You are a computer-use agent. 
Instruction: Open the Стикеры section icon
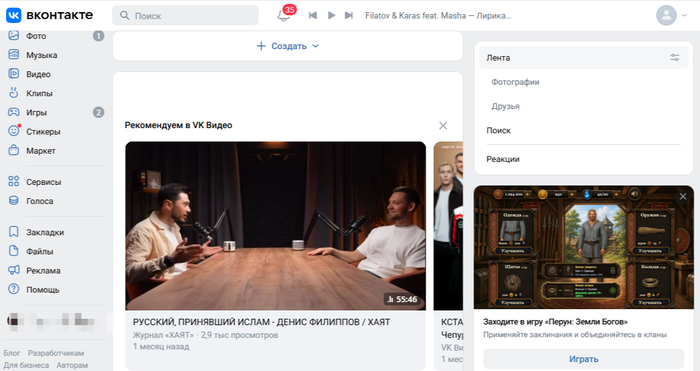pyautogui.click(x=14, y=131)
